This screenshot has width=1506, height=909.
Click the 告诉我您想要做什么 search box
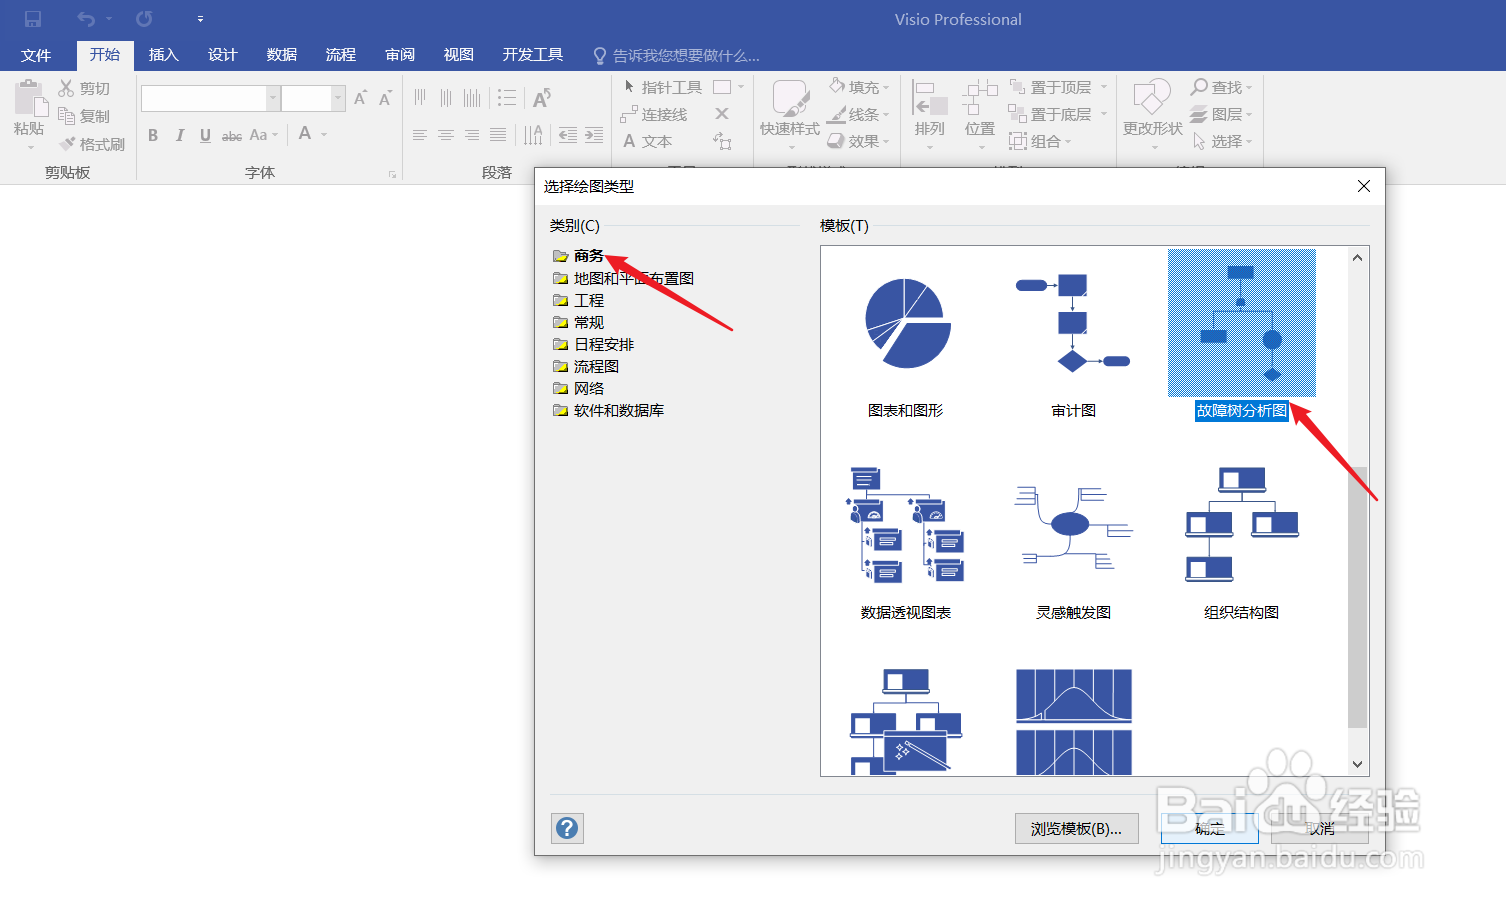coord(676,56)
